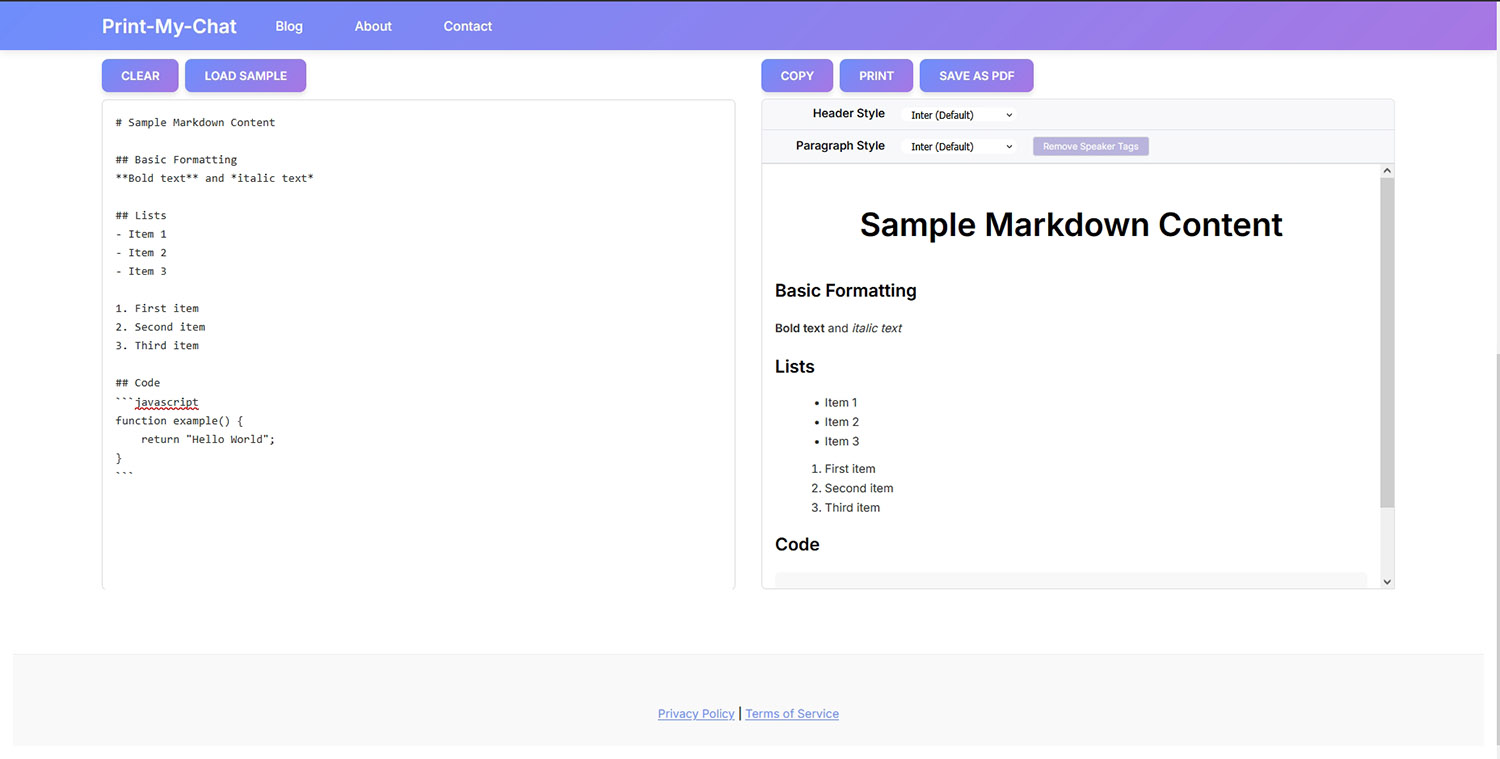The height and width of the screenshot is (759, 1500).
Task: Open the Paragraph Style font dropdown
Action: (957, 146)
